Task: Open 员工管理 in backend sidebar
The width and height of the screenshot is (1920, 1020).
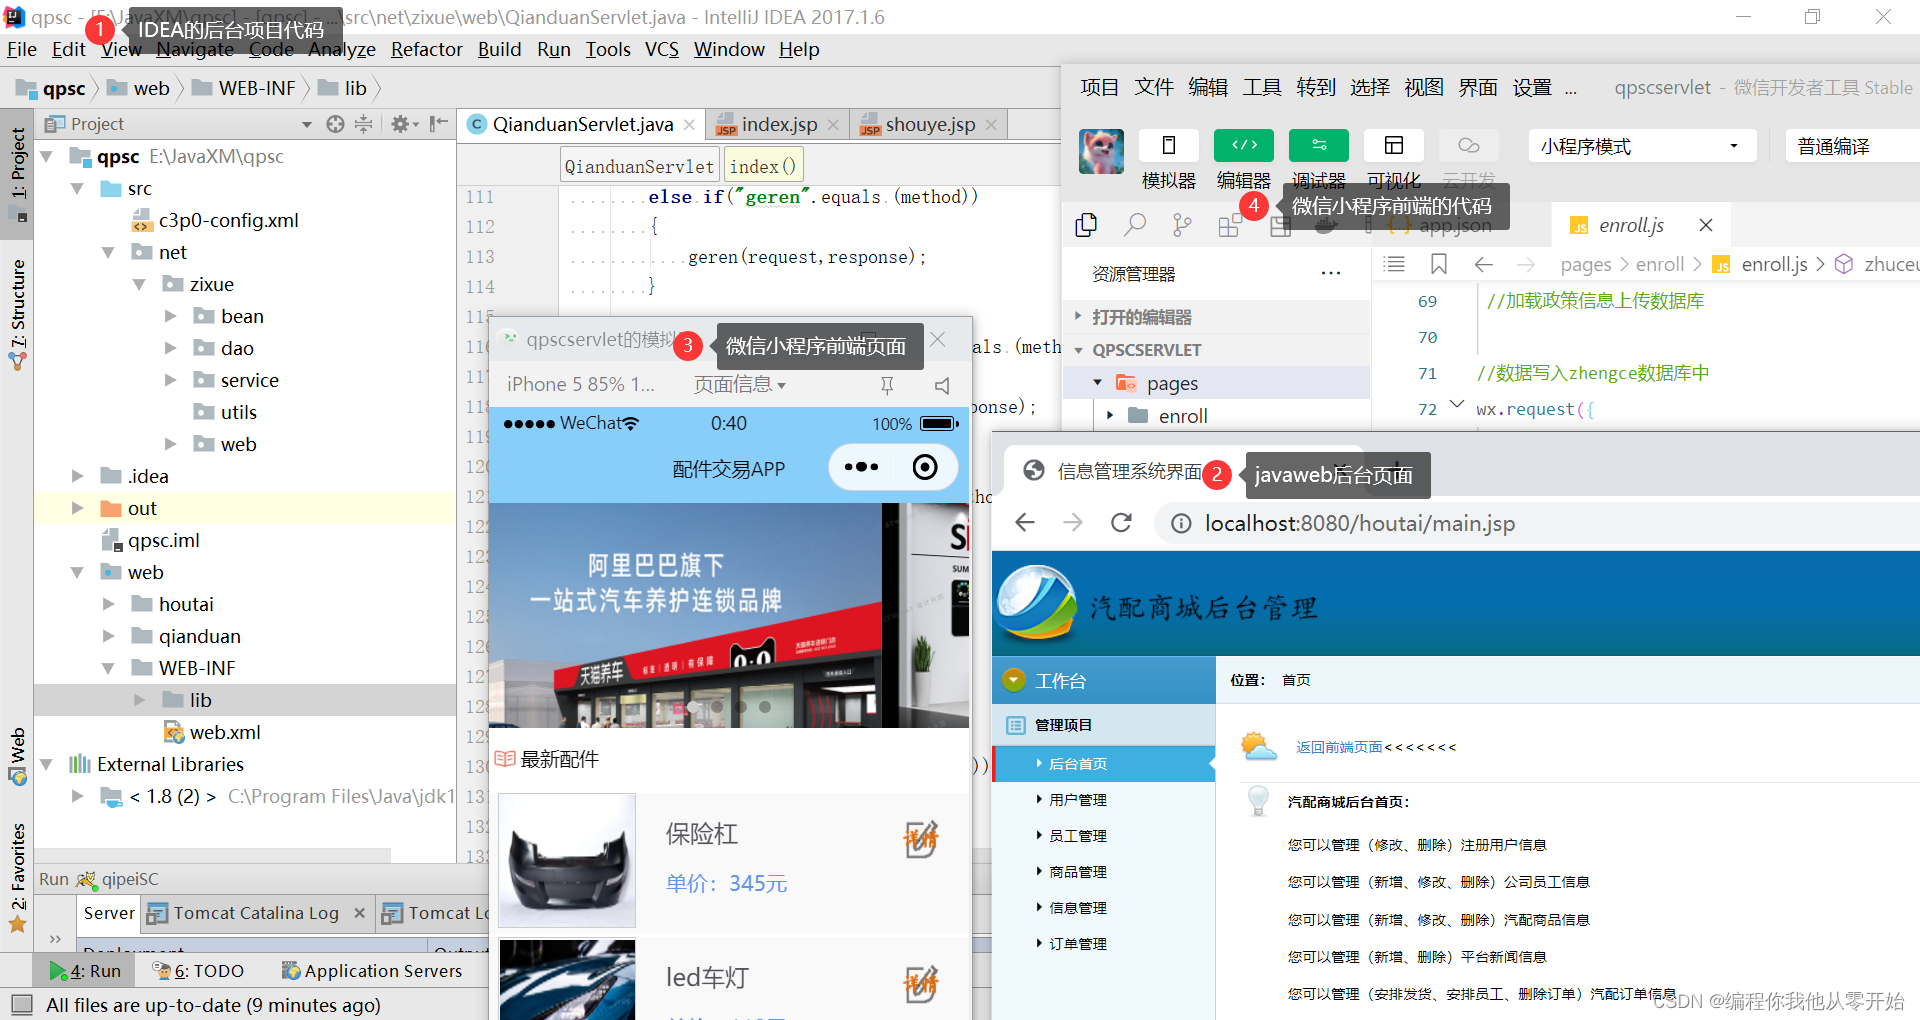Action: point(1077,836)
